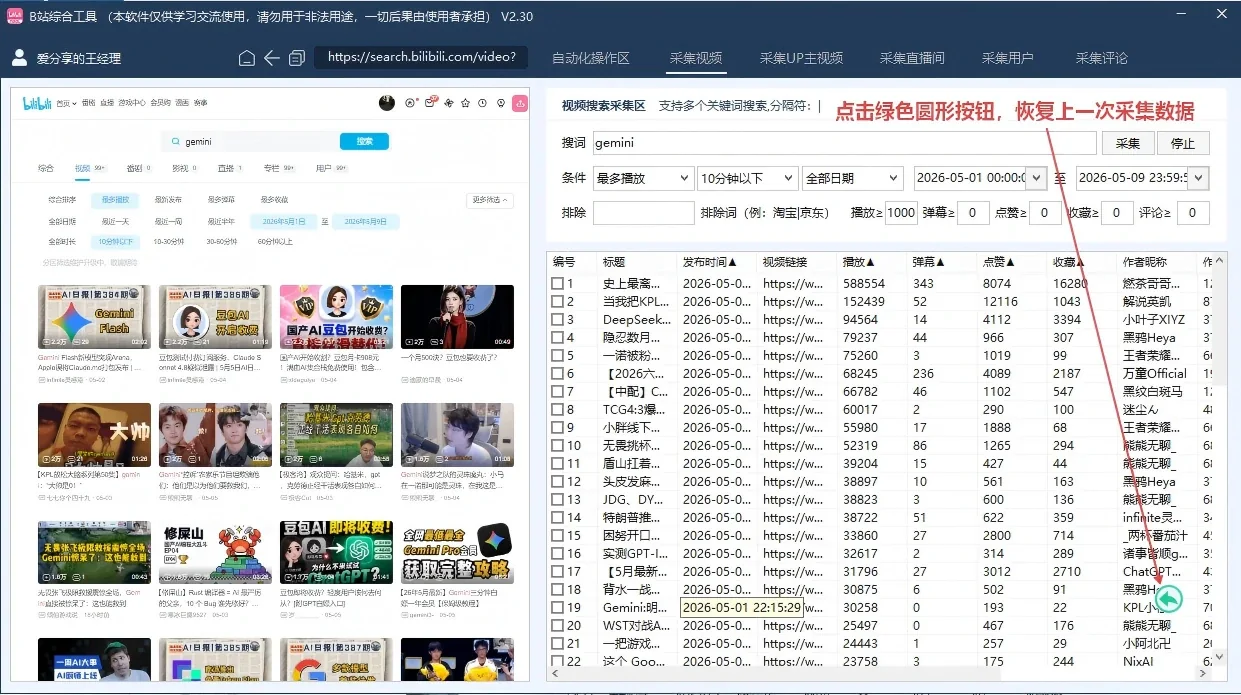Tick the checkbox for row 1
The width and height of the screenshot is (1241, 695).
click(x=557, y=284)
